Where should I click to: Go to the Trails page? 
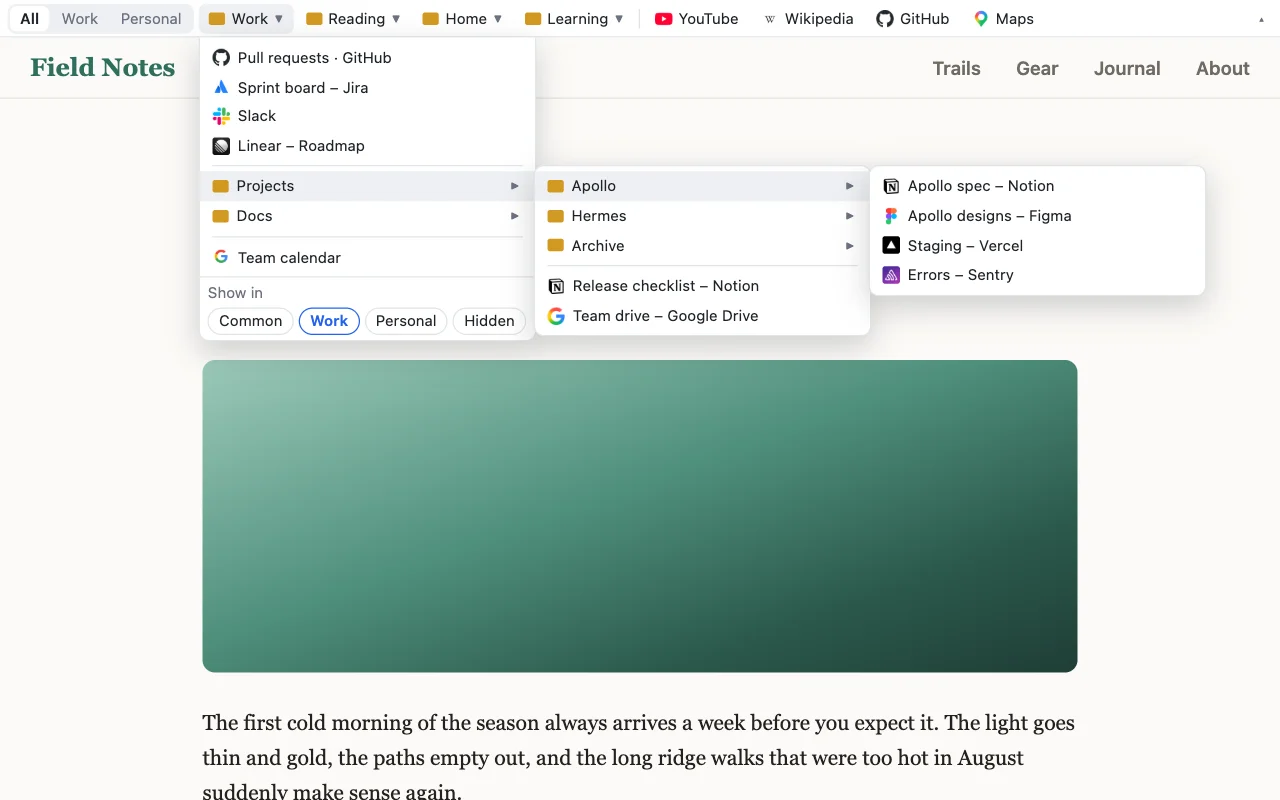coord(956,68)
